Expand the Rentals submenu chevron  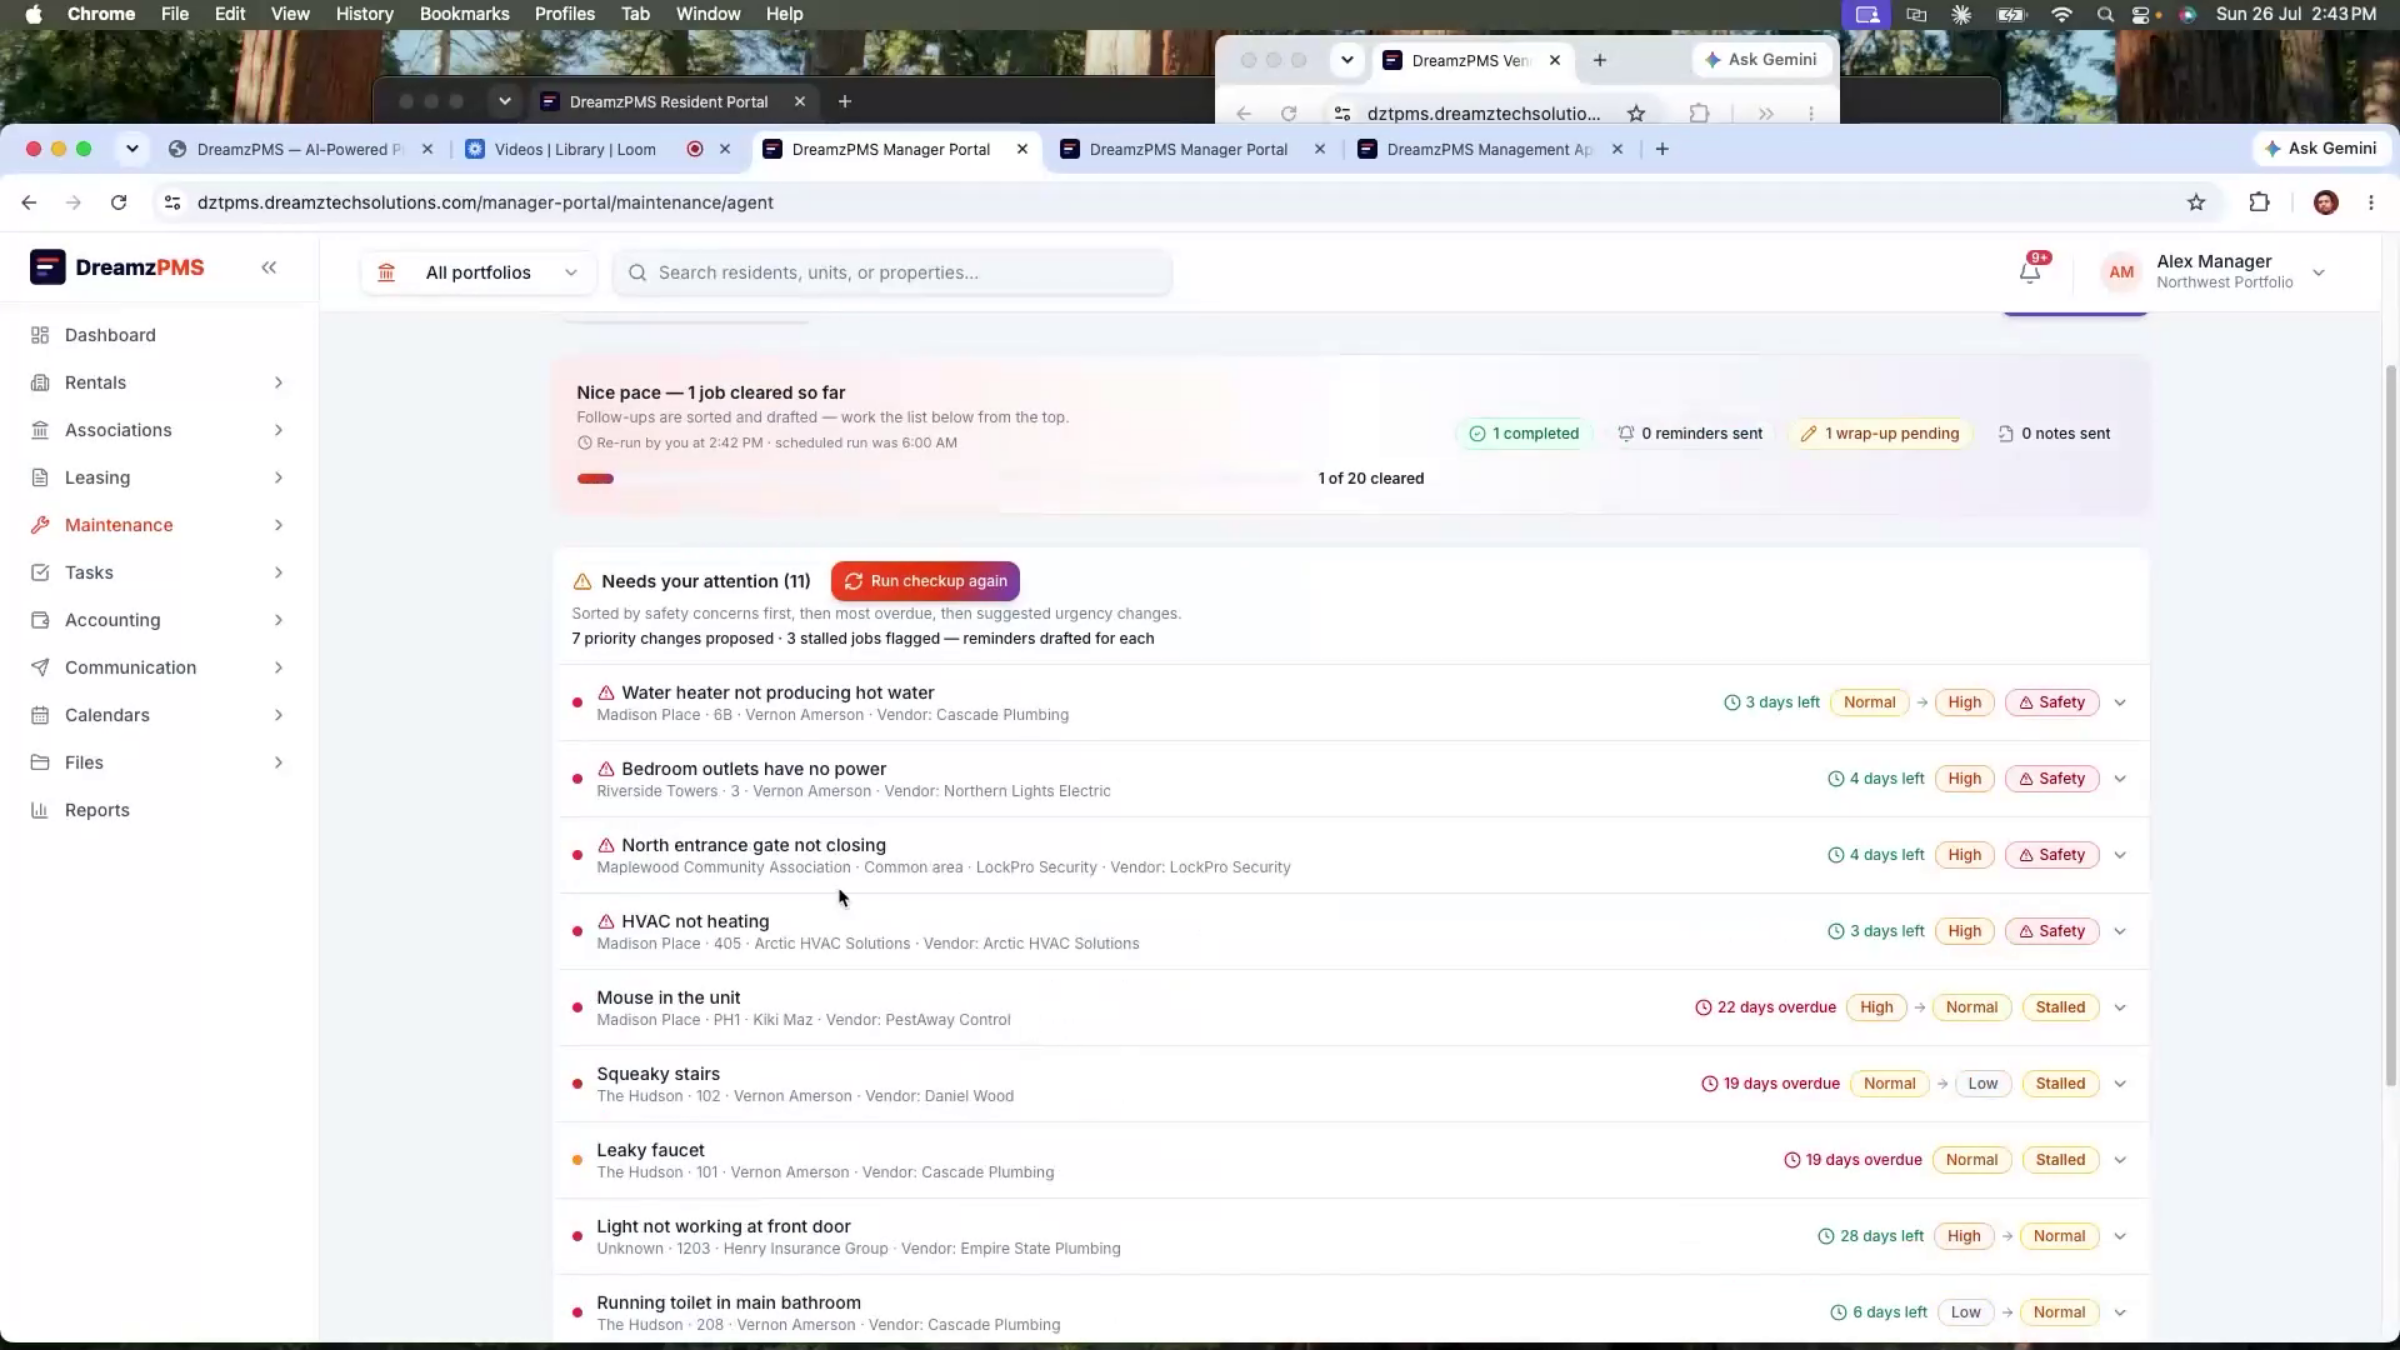(278, 382)
